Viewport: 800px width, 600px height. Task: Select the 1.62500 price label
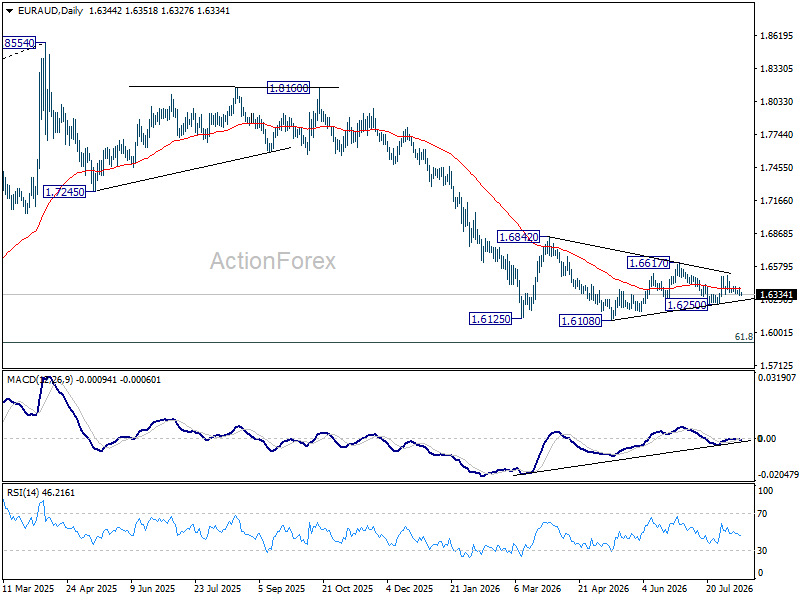point(687,305)
